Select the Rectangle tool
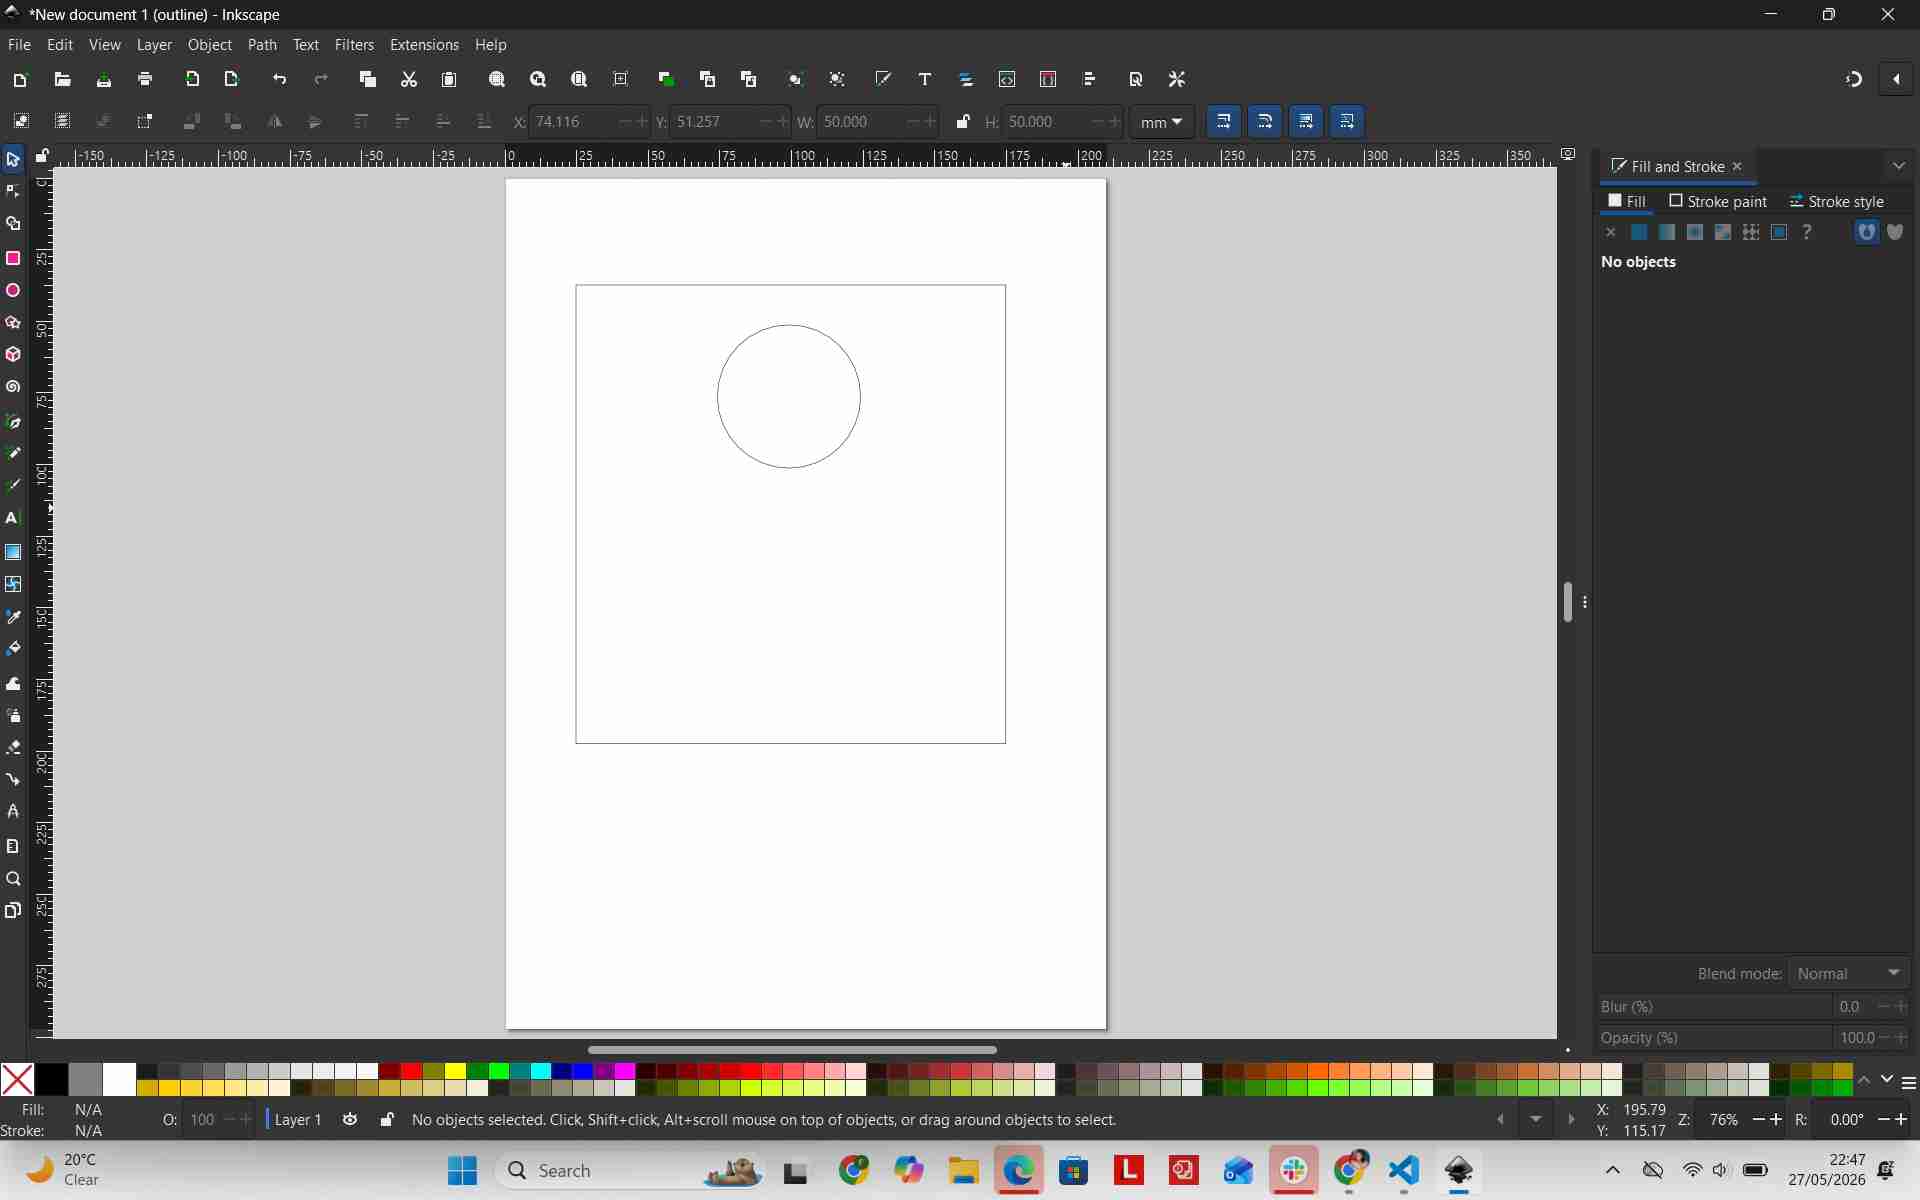The image size is (1920, 1200). (x=13, y=258)
